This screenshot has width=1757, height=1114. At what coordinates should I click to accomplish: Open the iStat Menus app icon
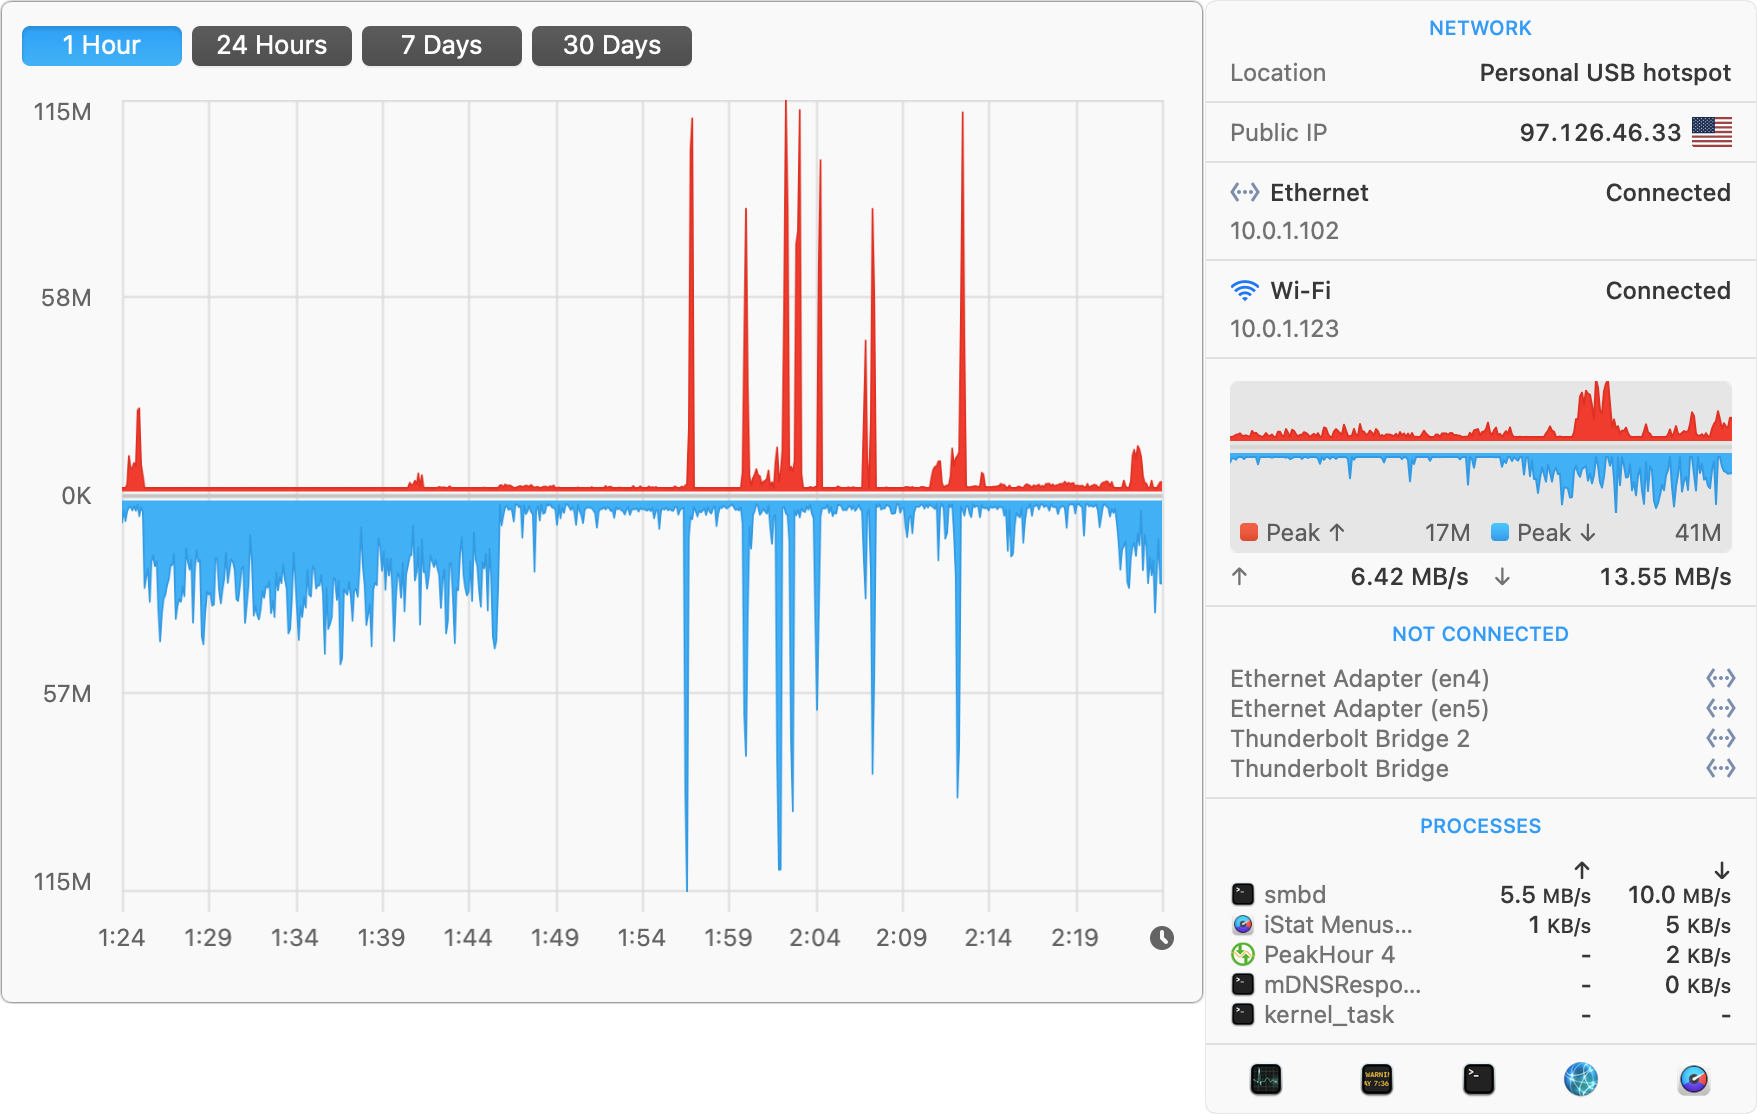coord(1693,1079)
